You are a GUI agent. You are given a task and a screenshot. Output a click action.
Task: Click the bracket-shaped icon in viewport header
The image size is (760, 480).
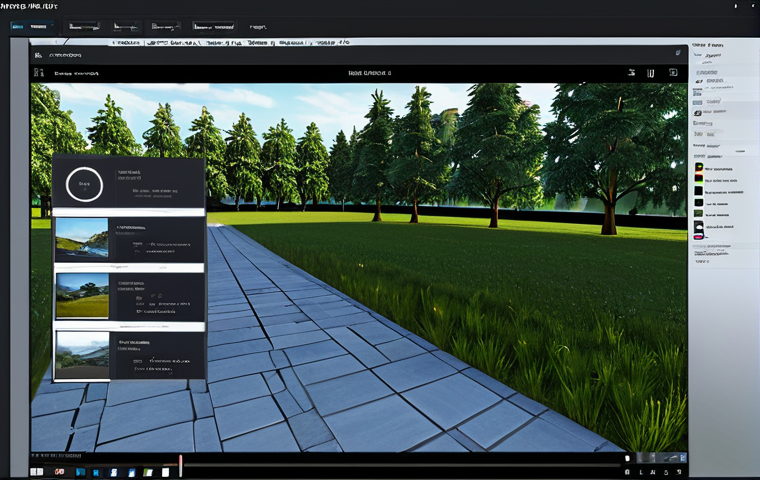pyautogui.click(x=650, y=73)
